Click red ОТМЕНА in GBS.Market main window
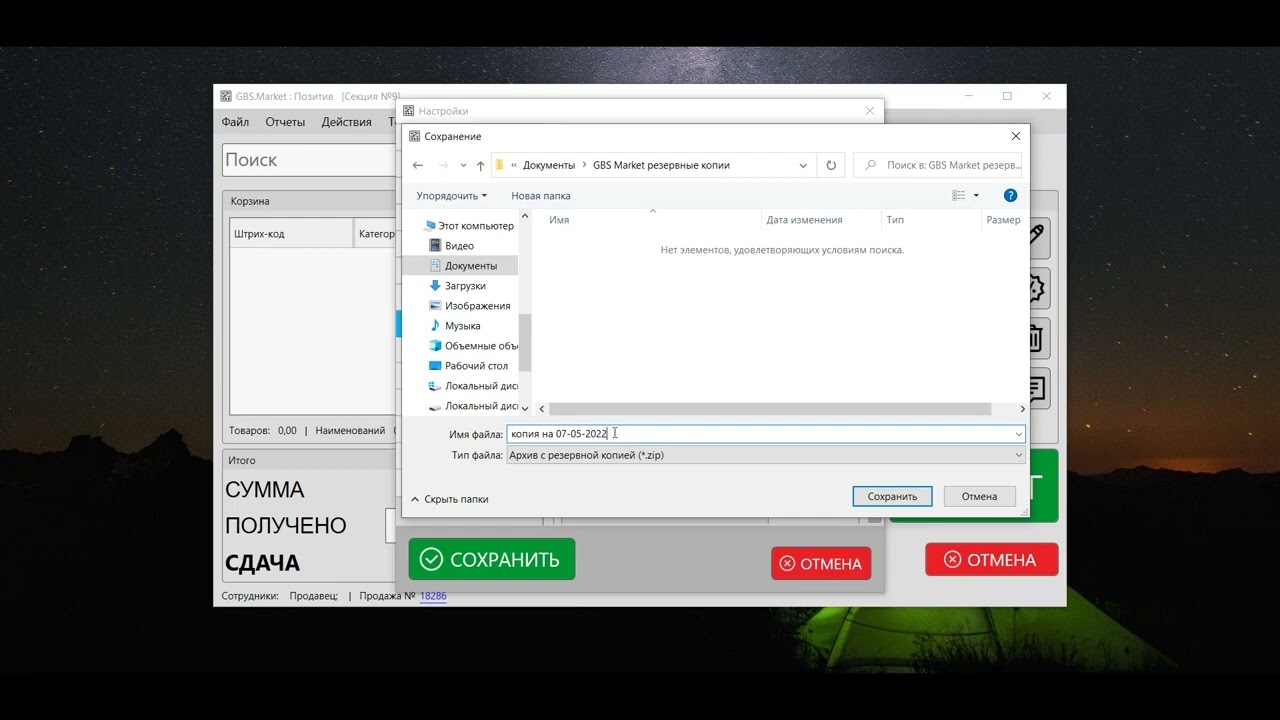This screenshot has height=720, width=1280. [991, 559]
